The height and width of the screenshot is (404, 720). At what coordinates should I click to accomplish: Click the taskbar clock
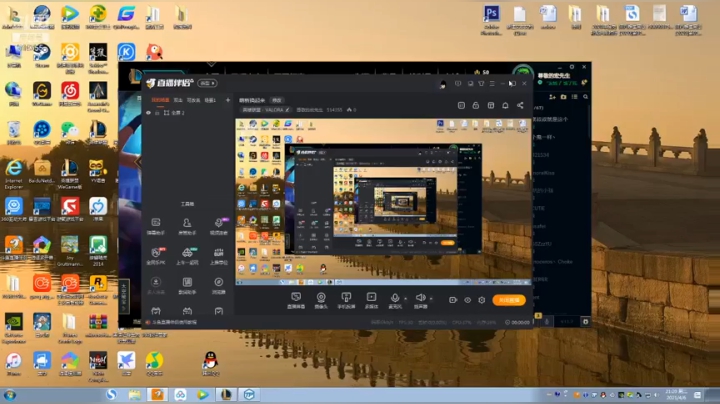click(x=676, y=394)
